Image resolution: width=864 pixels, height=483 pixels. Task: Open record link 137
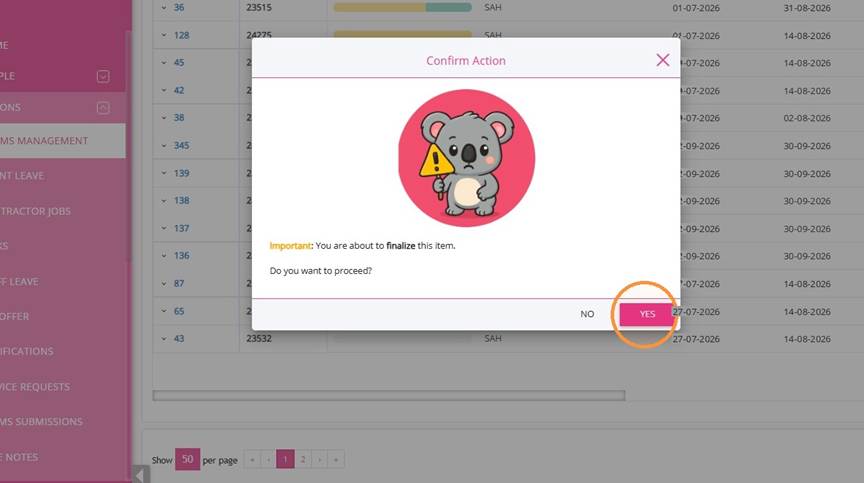tap(181, 228)
